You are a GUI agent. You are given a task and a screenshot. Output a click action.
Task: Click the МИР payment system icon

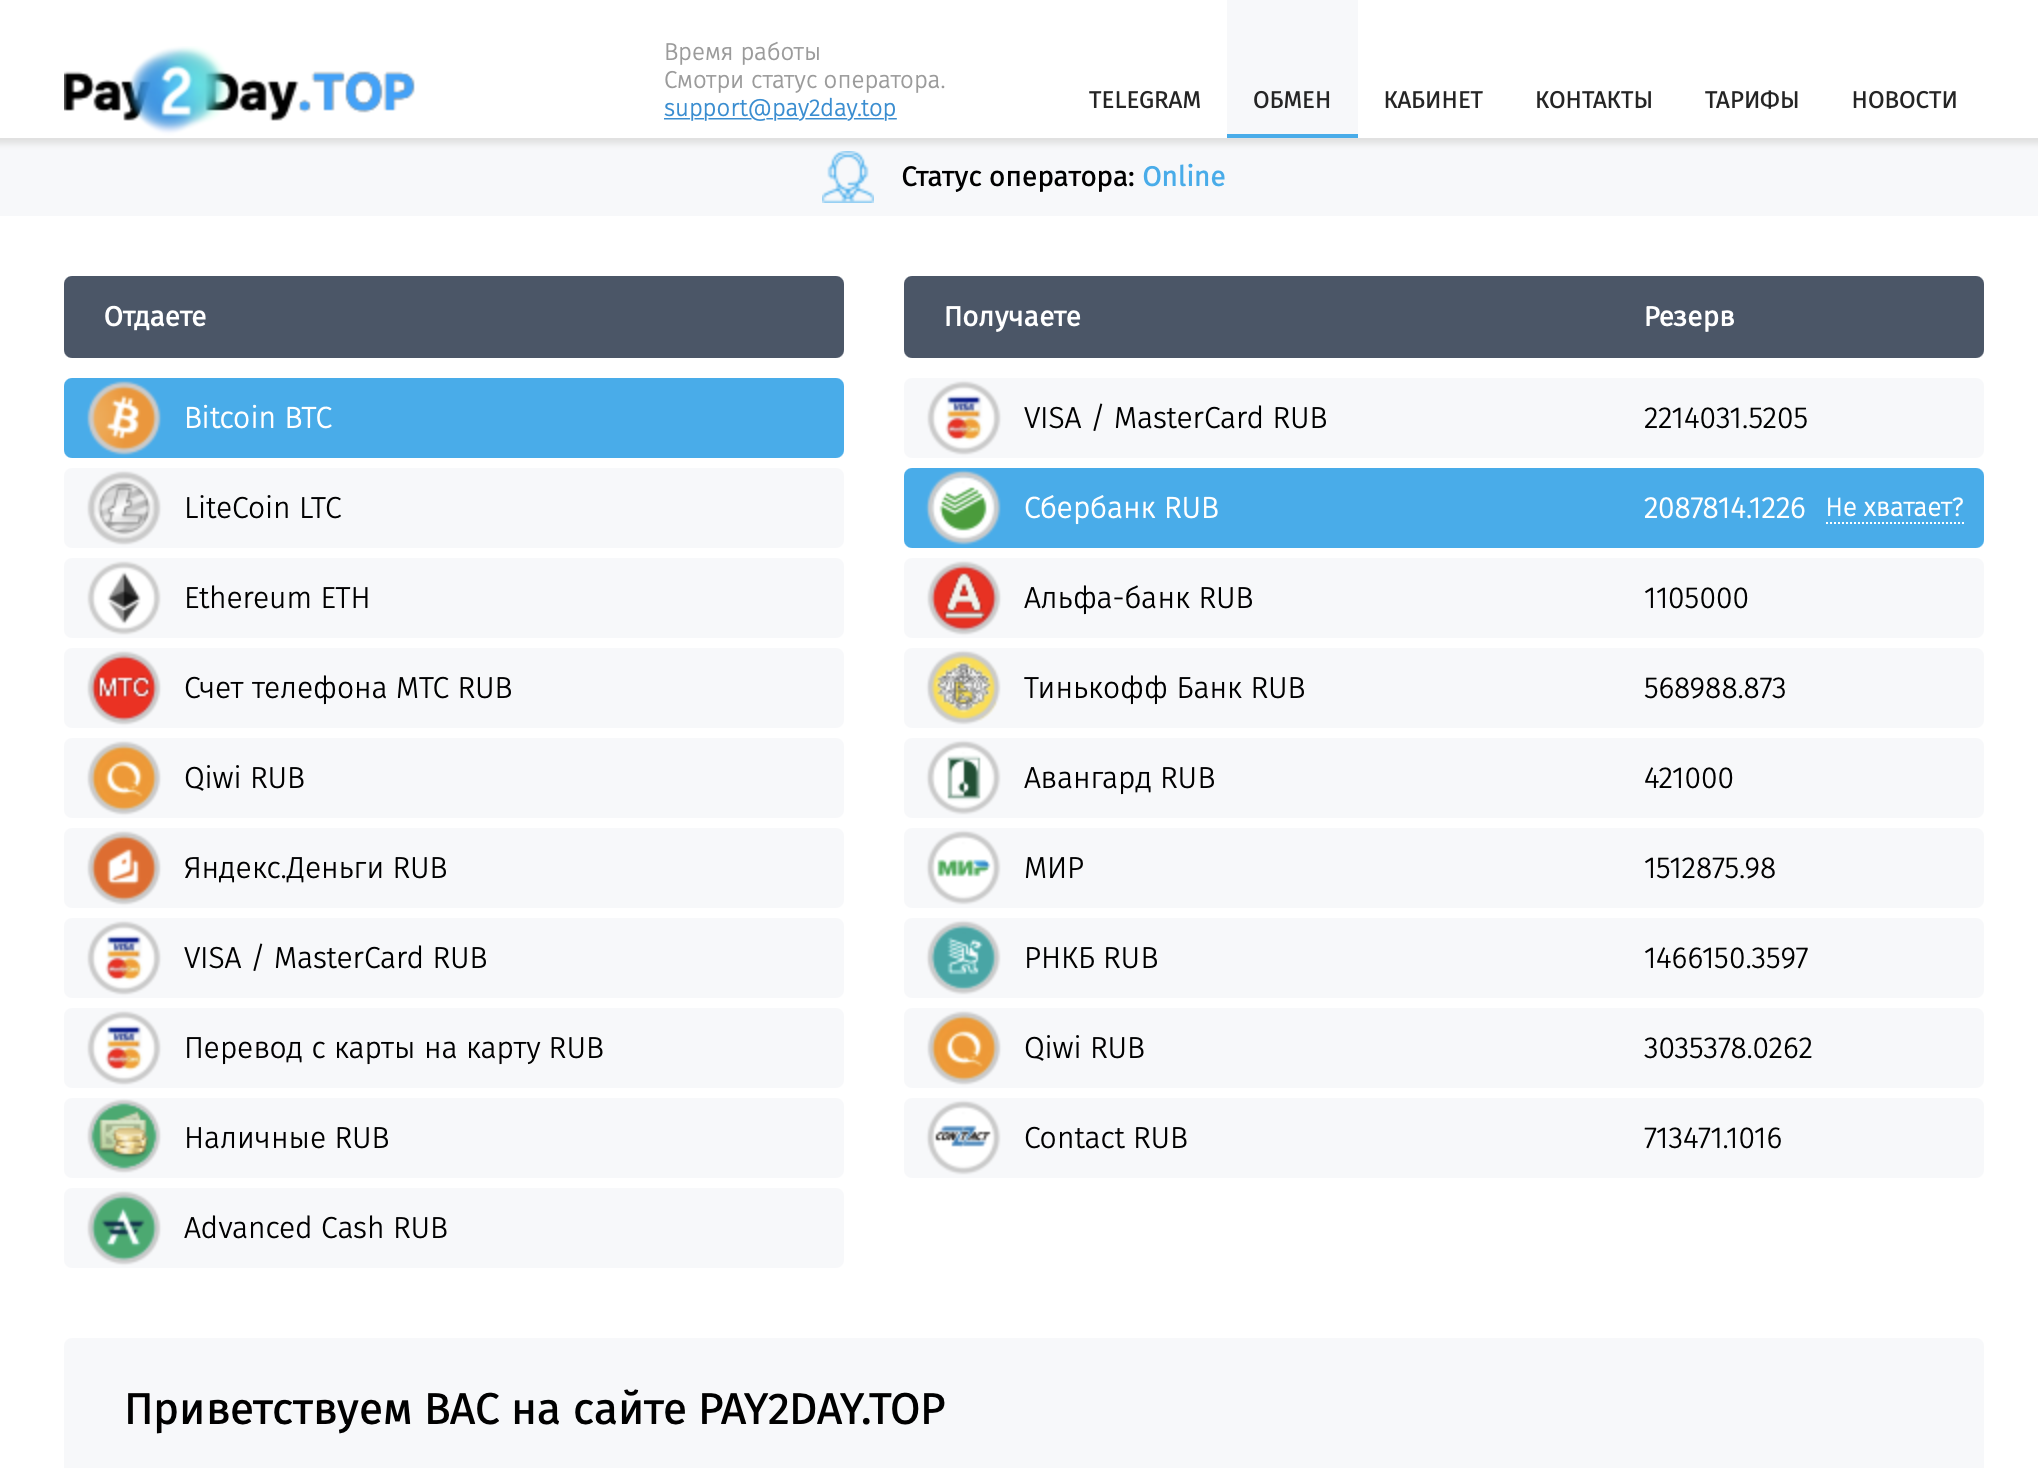tap(964, 868)
